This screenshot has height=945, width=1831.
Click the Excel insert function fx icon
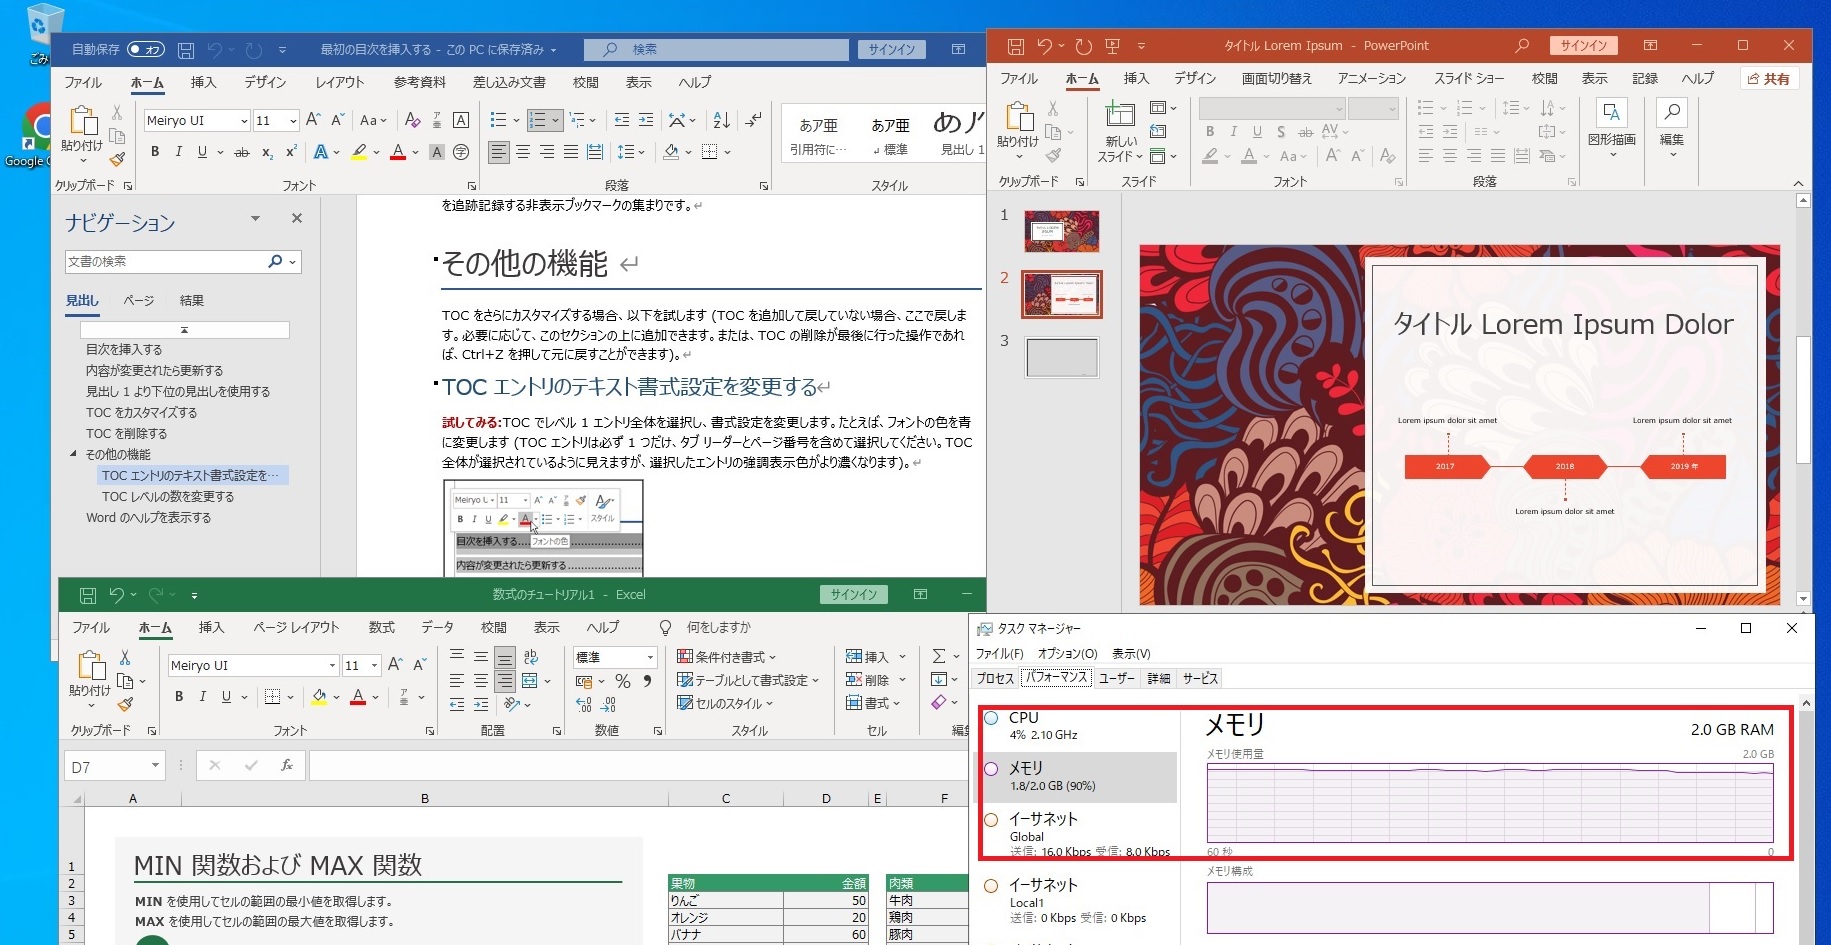point(286,766)
